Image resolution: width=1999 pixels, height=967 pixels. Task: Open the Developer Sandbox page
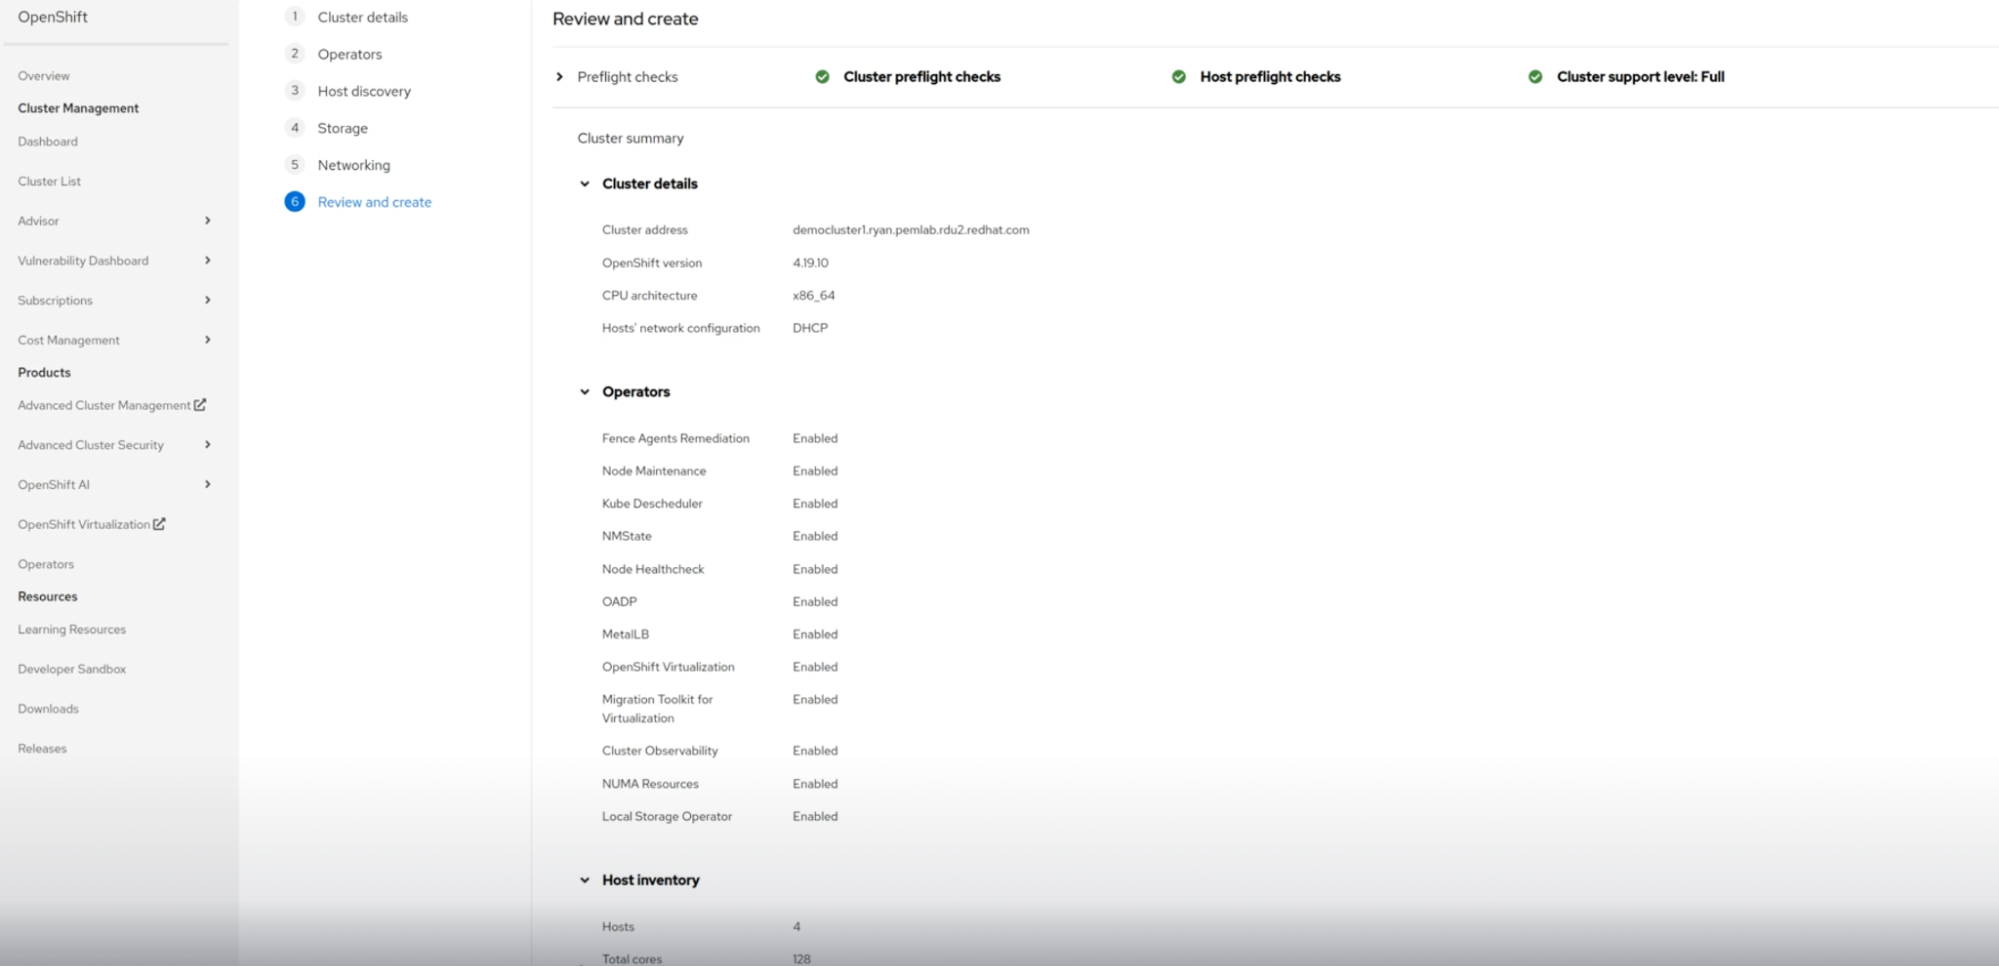[71, 668]
